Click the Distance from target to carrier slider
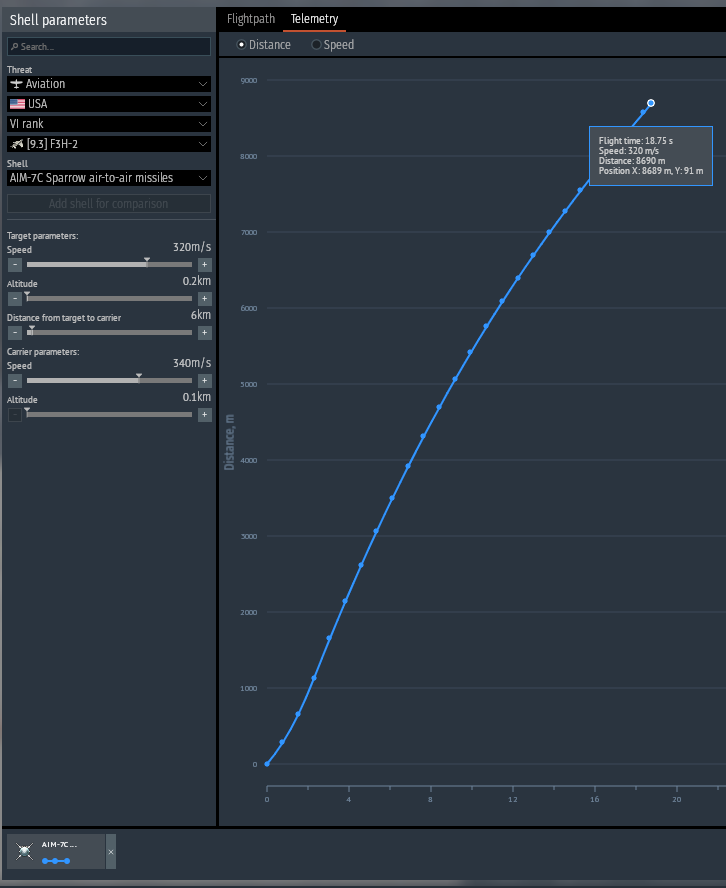Viewport: 726px width, 888px height. click(x=109, y=332)
